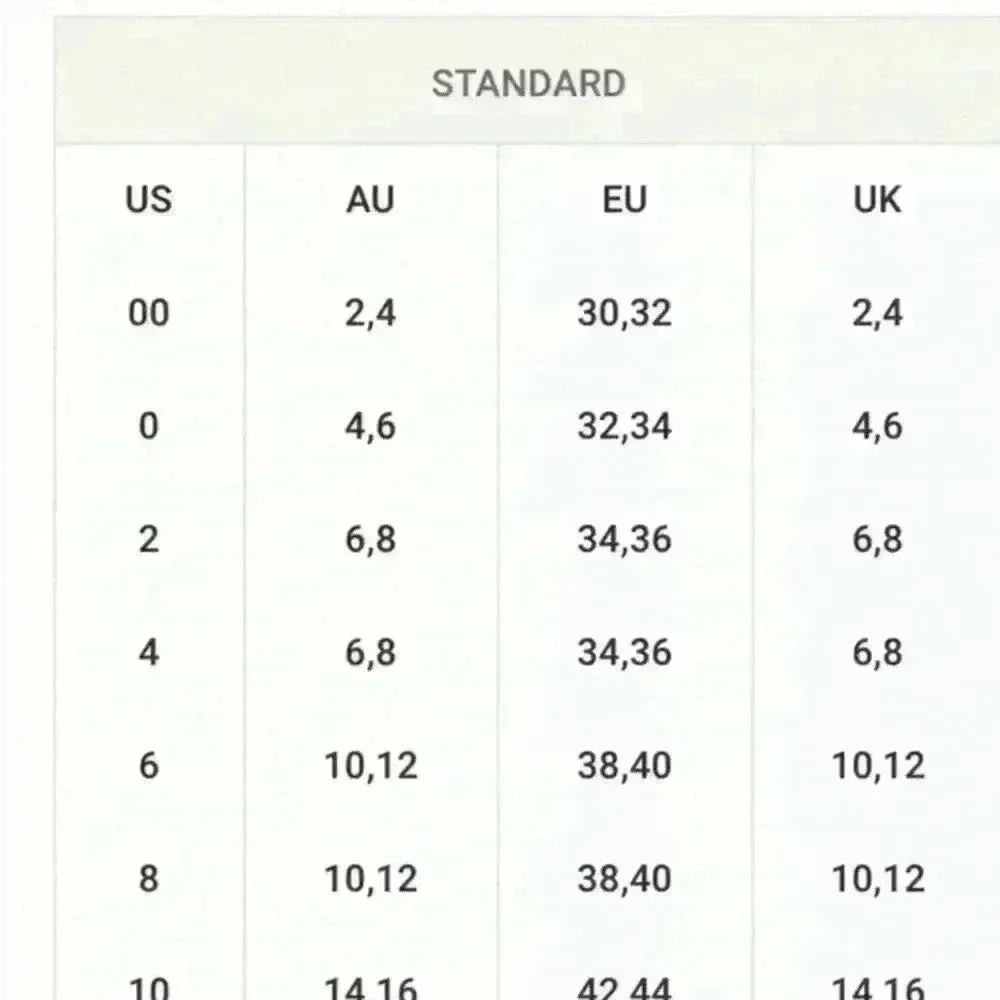Click EU 38,40 in US 8 row
The width and height of the screenshot is (1000, 1000).
pyautogui.click(x=624, y=879)
